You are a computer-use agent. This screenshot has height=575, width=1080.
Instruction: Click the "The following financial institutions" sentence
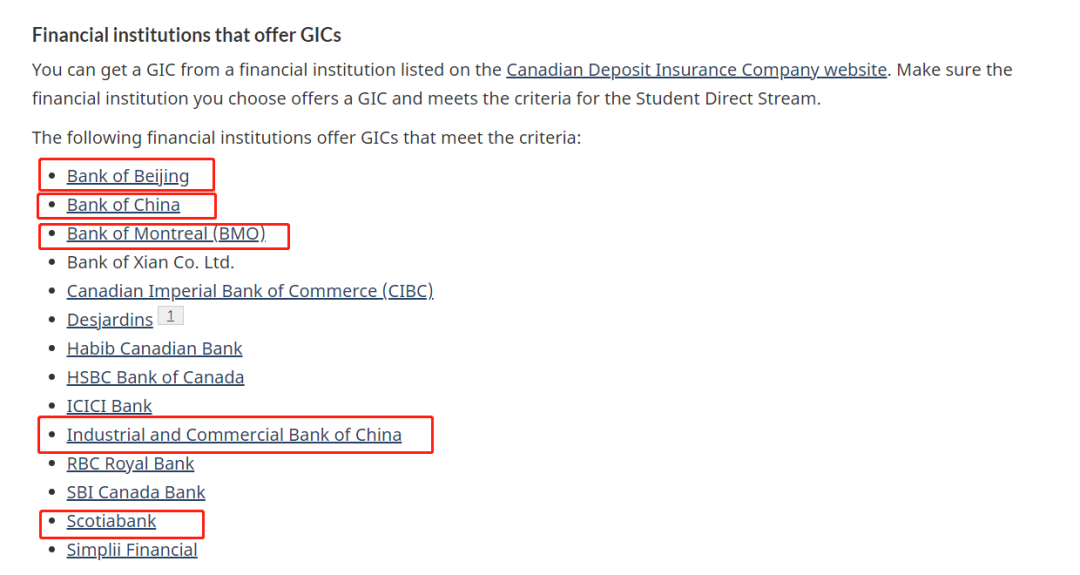pos(306,137)
